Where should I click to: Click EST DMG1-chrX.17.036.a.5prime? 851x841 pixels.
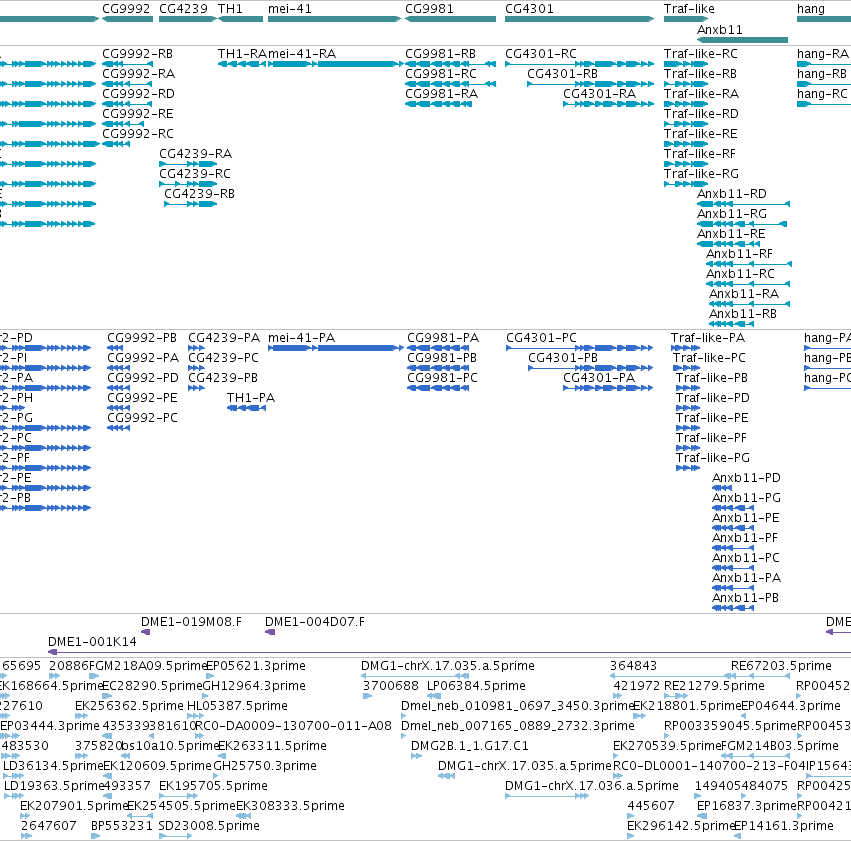pos(592,786)
